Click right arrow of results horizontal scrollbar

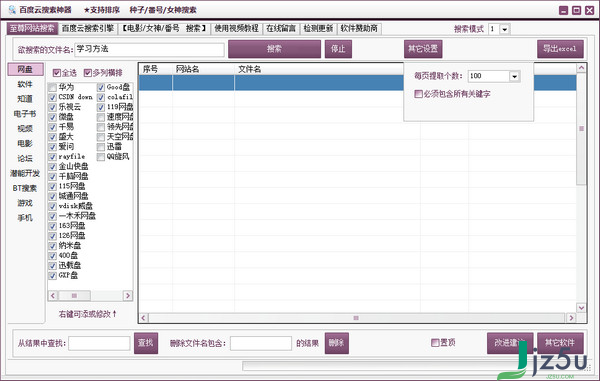pos(571,318)
